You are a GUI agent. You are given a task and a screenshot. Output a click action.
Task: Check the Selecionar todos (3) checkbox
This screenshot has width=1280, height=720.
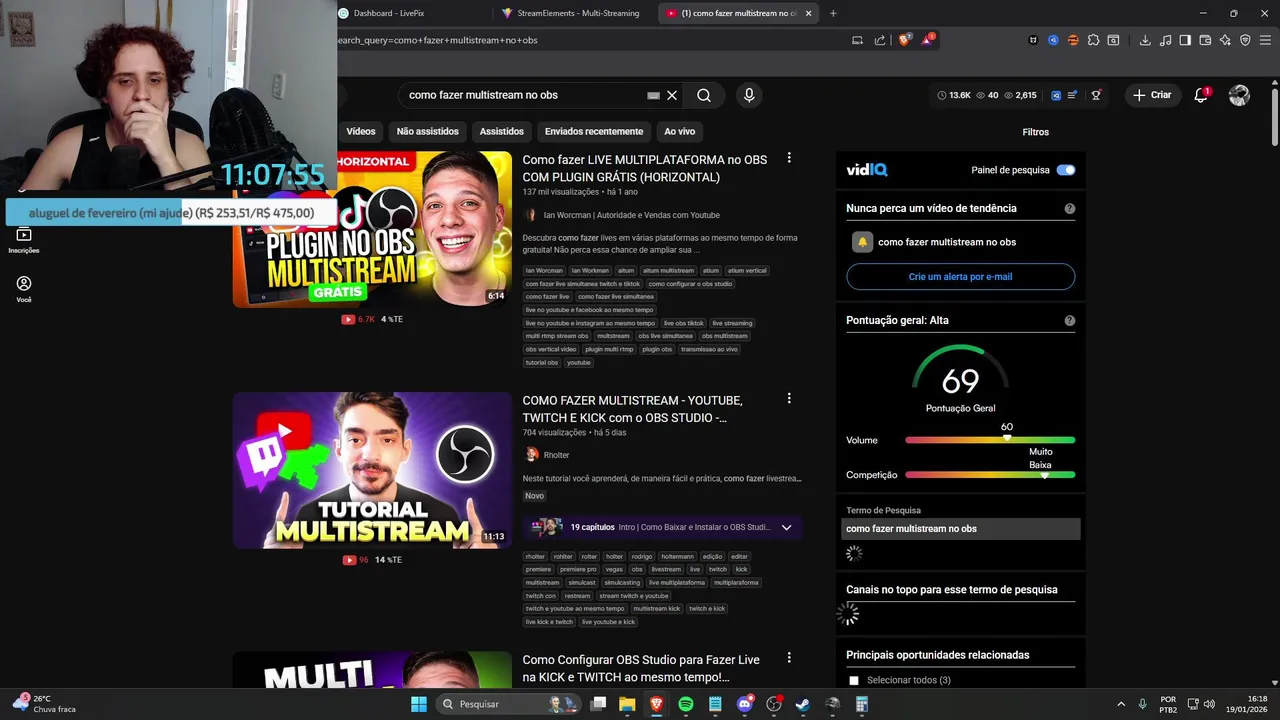(x=853, y=680)
